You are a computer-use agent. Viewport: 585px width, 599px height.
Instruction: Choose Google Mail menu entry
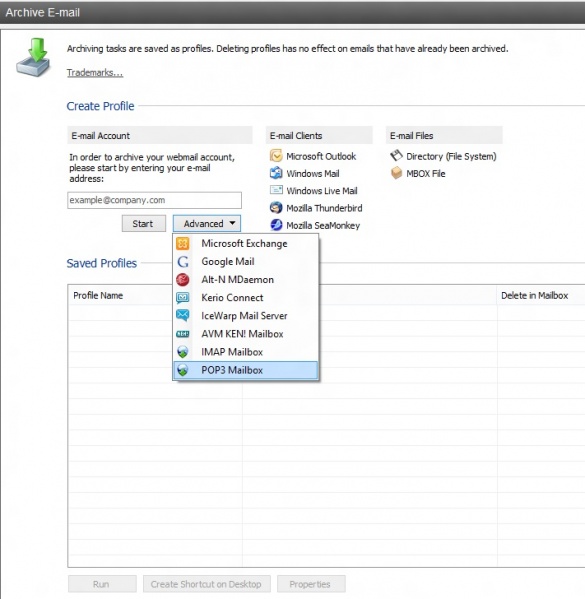tap(245, 262)
